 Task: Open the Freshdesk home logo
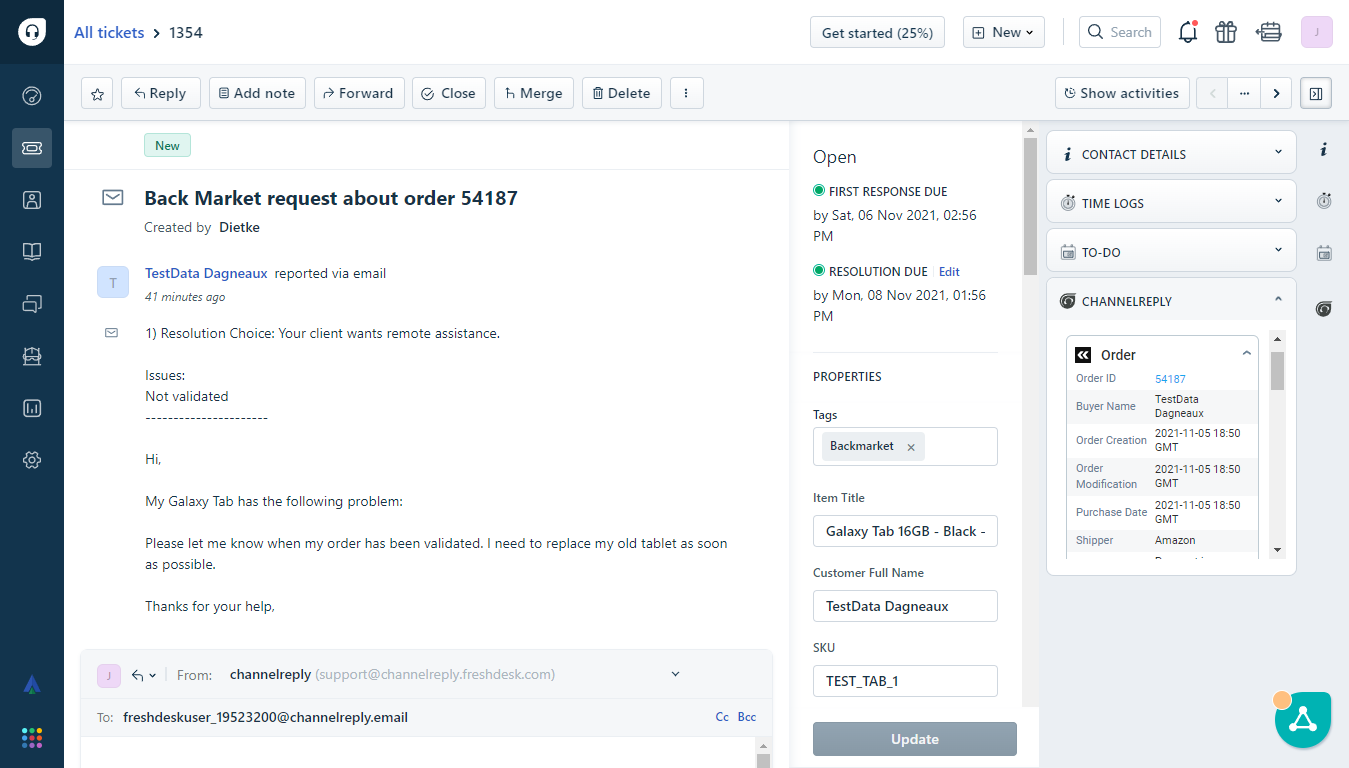32,32
